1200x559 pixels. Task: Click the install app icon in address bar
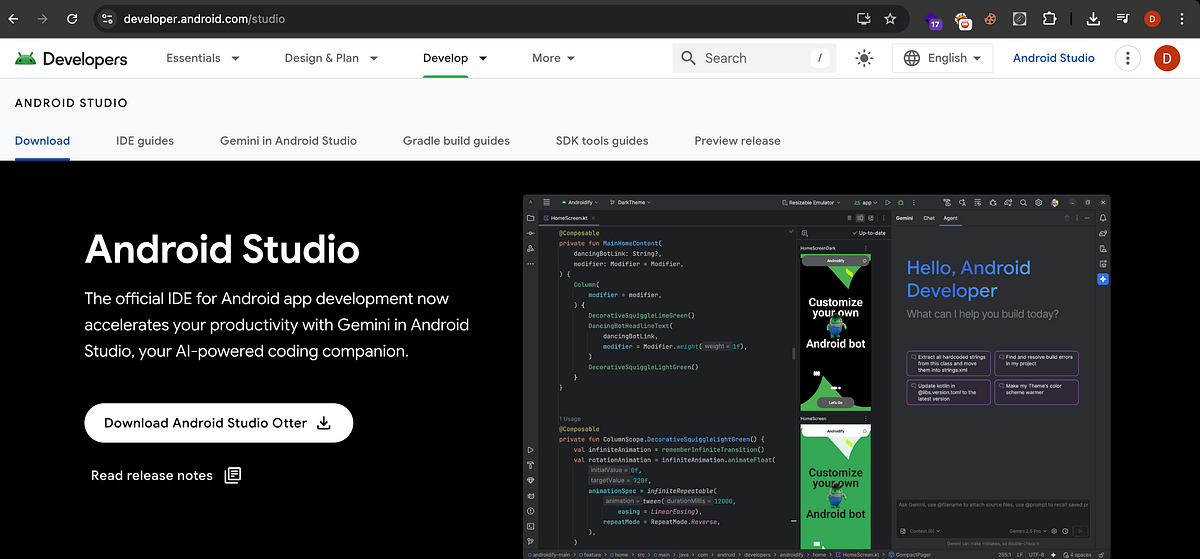[864, 19]
